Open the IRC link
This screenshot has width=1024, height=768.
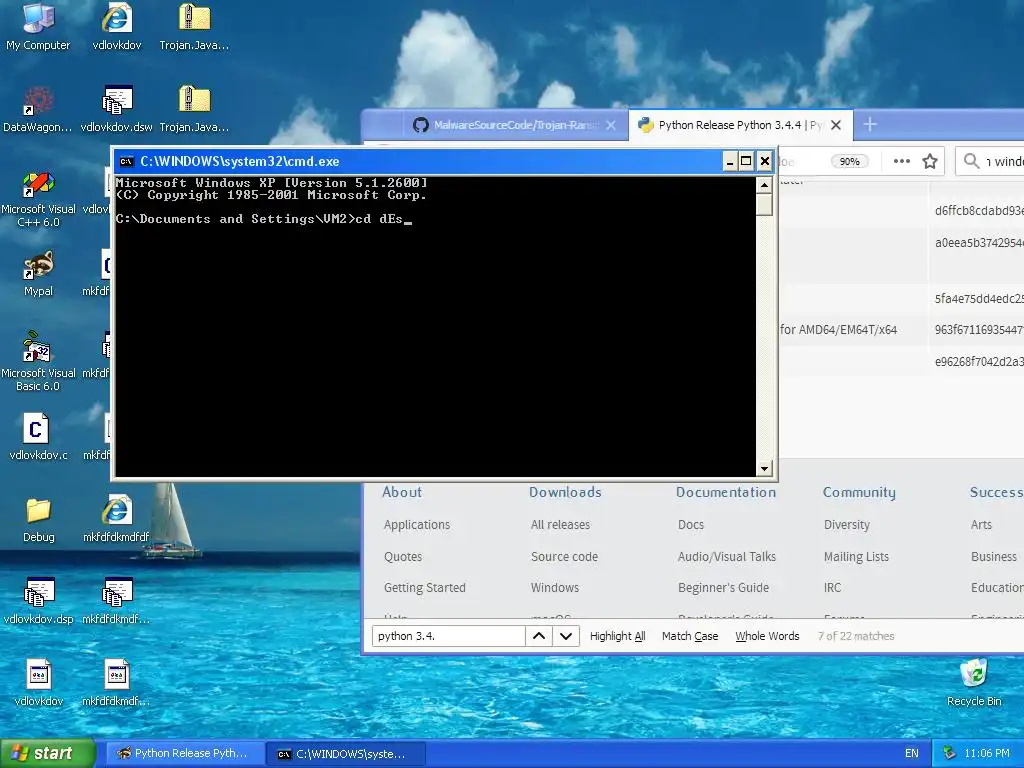(x=833, y=588)
